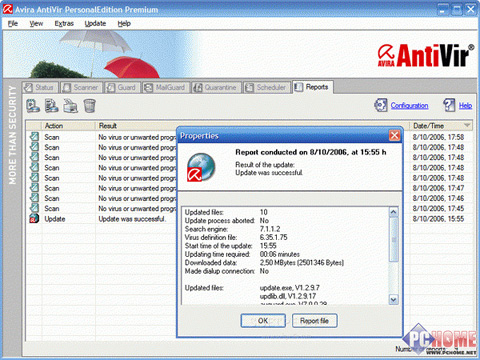Click the Help question mark icon

[x=449, y=105]
